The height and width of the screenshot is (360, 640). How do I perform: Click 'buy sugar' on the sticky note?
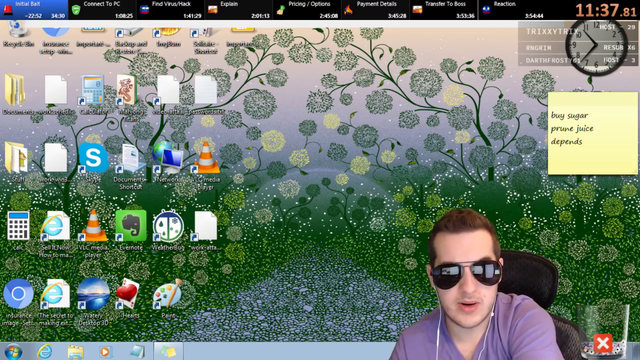pos(569,116)
